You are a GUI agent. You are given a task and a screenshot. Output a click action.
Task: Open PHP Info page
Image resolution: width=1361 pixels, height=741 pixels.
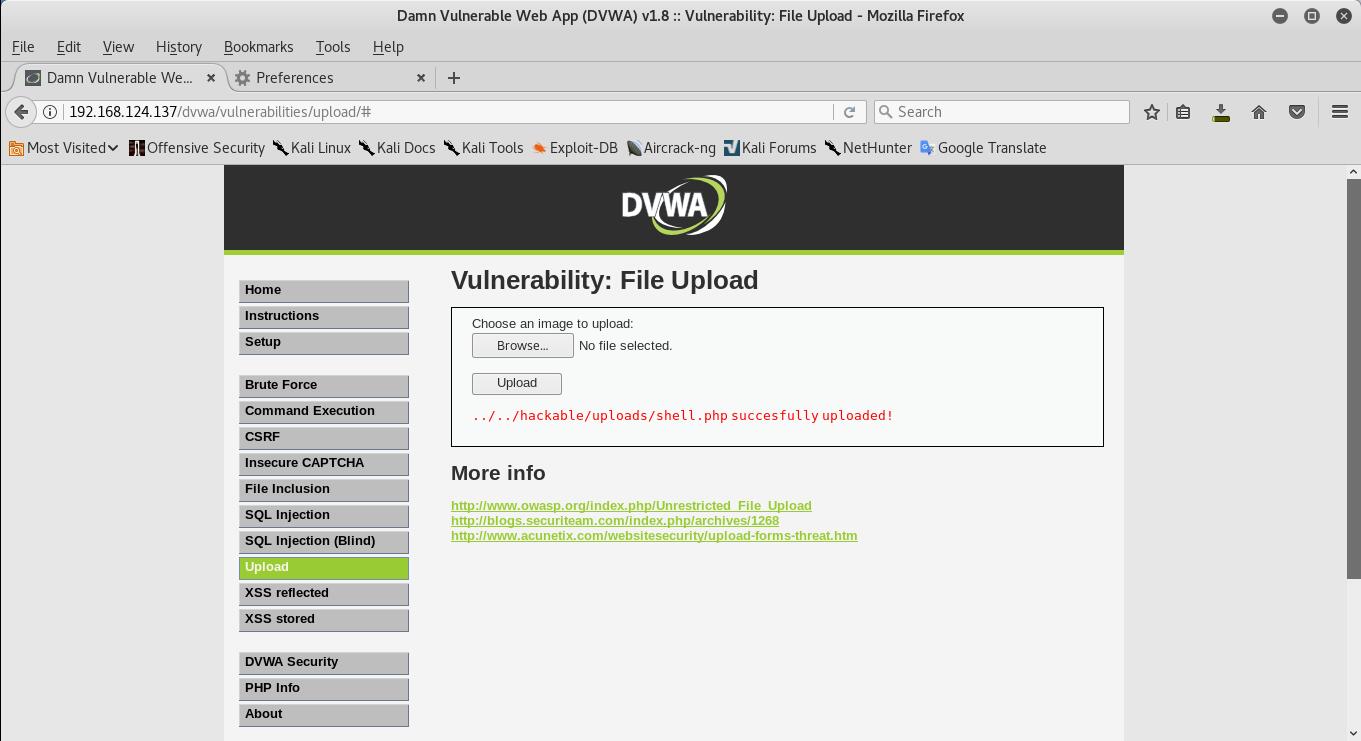tap(324, 689)
